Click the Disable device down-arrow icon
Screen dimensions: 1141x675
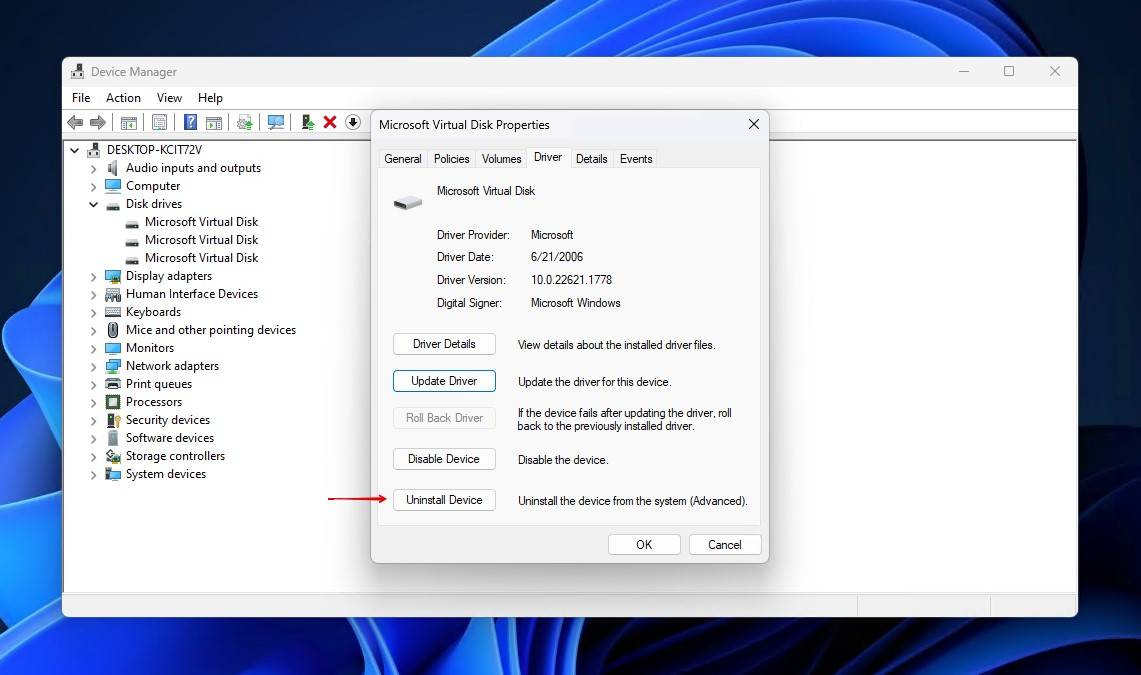pyautogui.click(x=353, y=122)
